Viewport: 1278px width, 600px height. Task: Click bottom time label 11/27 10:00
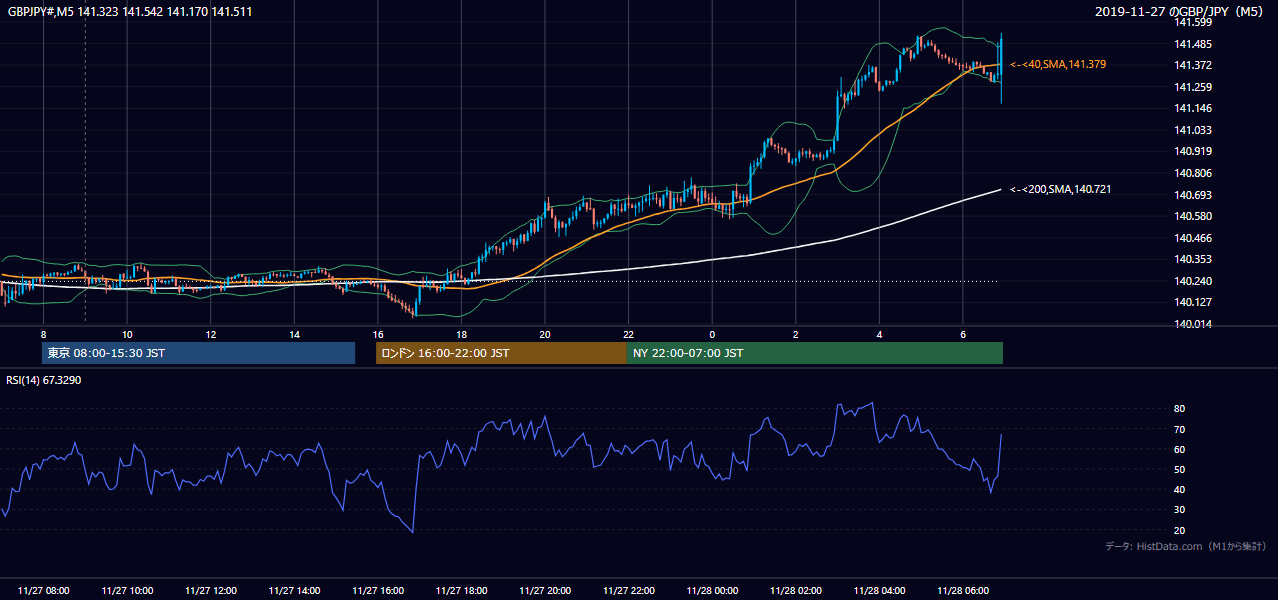click(127, 590)
